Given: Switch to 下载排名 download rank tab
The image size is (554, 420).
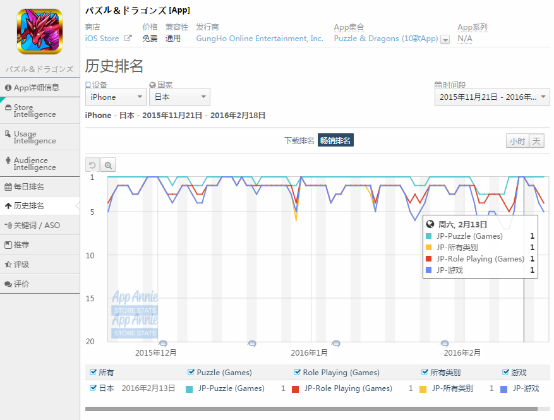Looking at the screenshot, I should pyautogui.click(x=299, y=141).
